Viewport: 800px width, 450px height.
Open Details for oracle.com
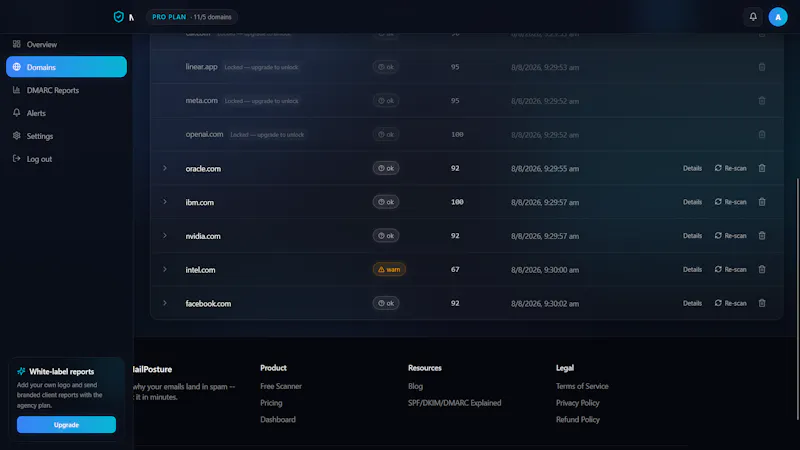pyautogui.click(x=692, y=168)
